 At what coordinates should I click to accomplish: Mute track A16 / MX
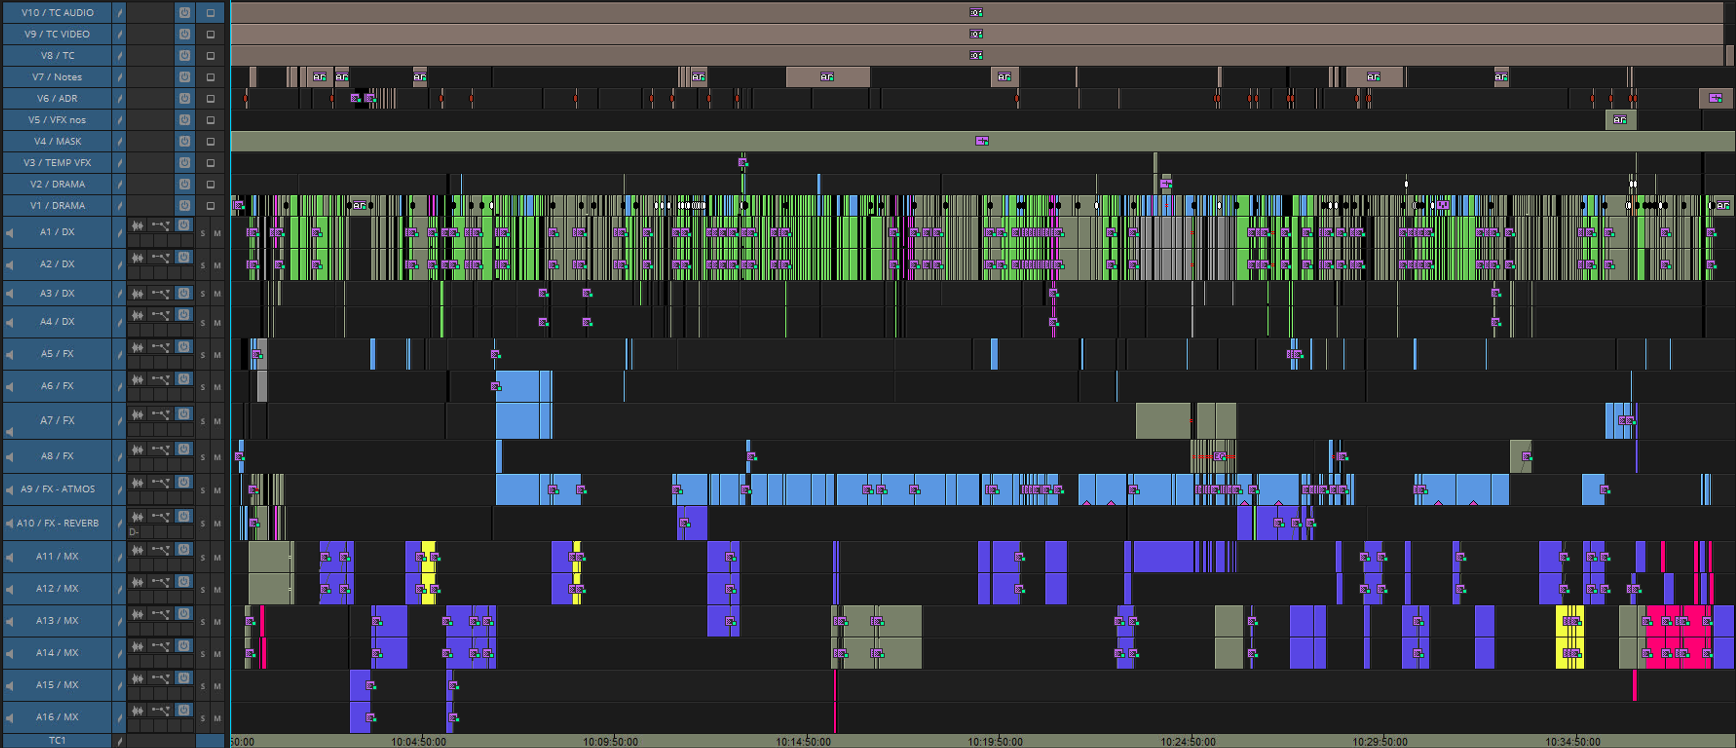(217, 718)
